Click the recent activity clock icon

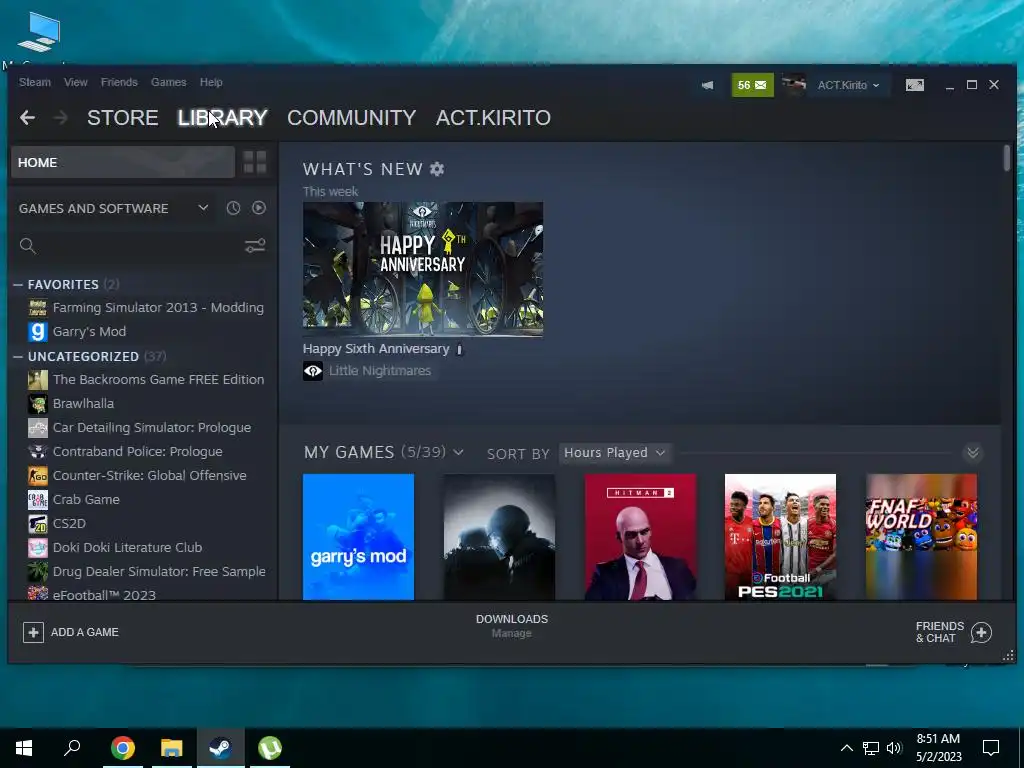pos(233,208)
